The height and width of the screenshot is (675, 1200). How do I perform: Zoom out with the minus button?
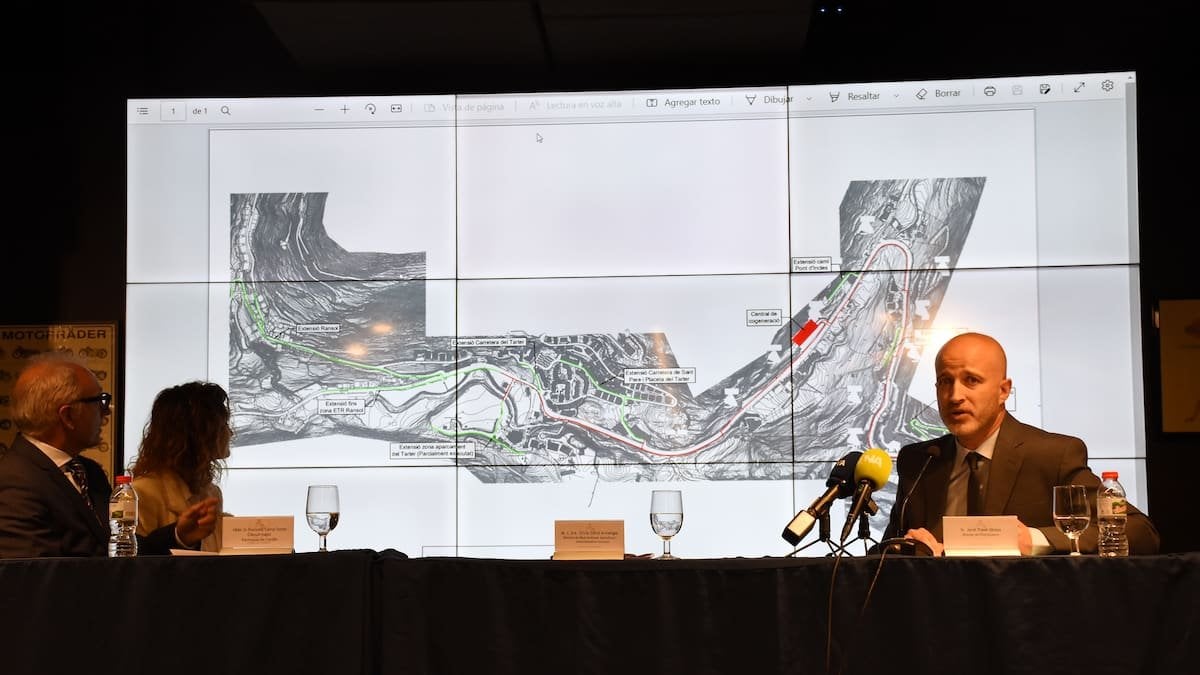click(x=319, y=109)
